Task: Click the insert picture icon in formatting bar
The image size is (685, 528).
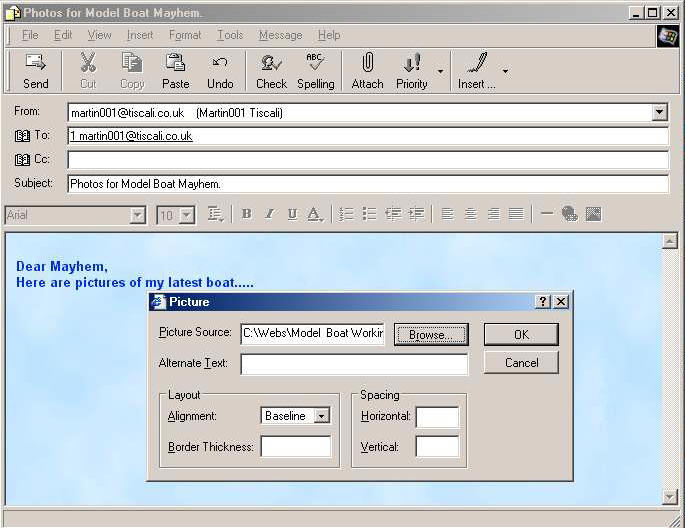Action: (x=593, y=214)
